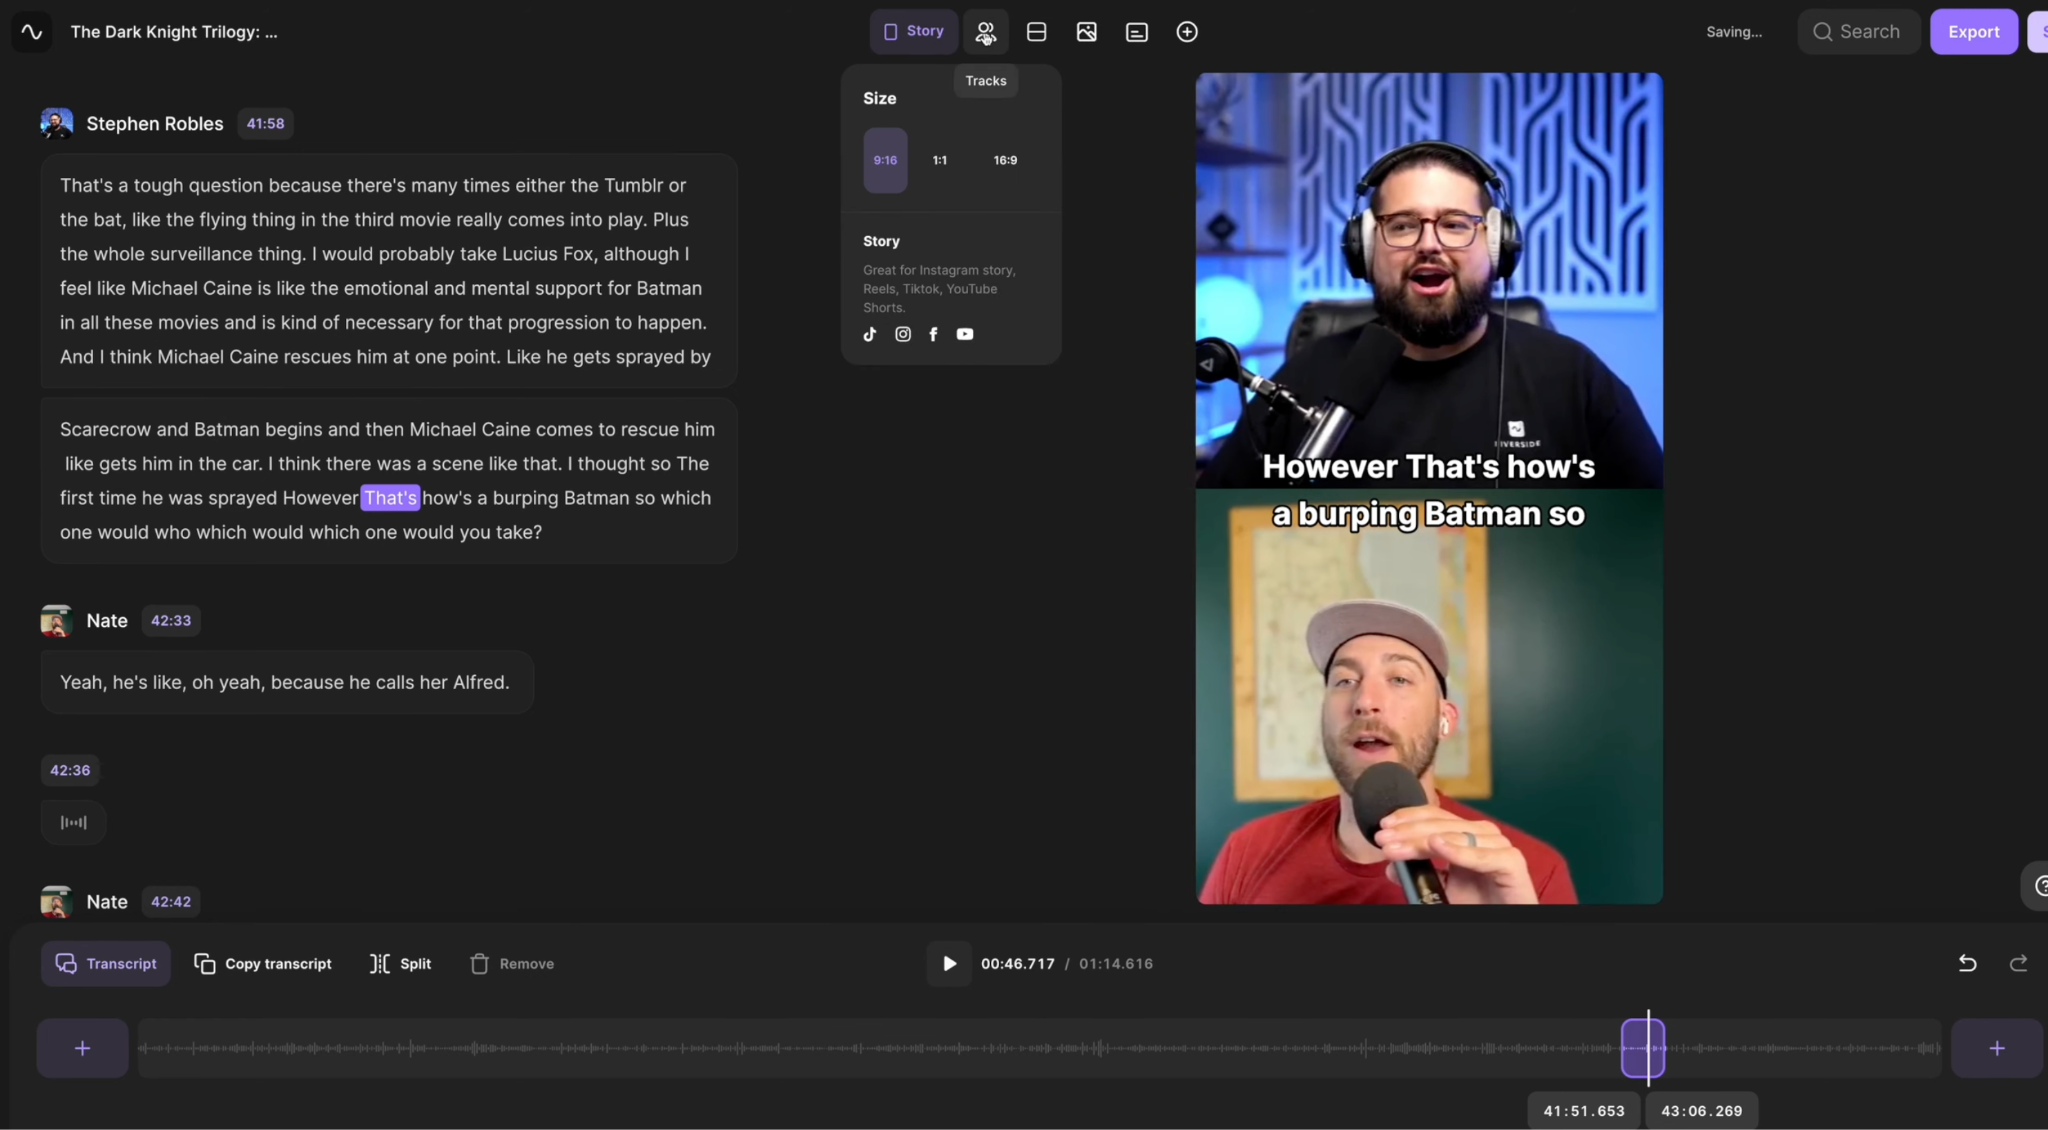Toggle the Transcript view button
This screenshot has width=2048, height=1130.
point(106,964)
